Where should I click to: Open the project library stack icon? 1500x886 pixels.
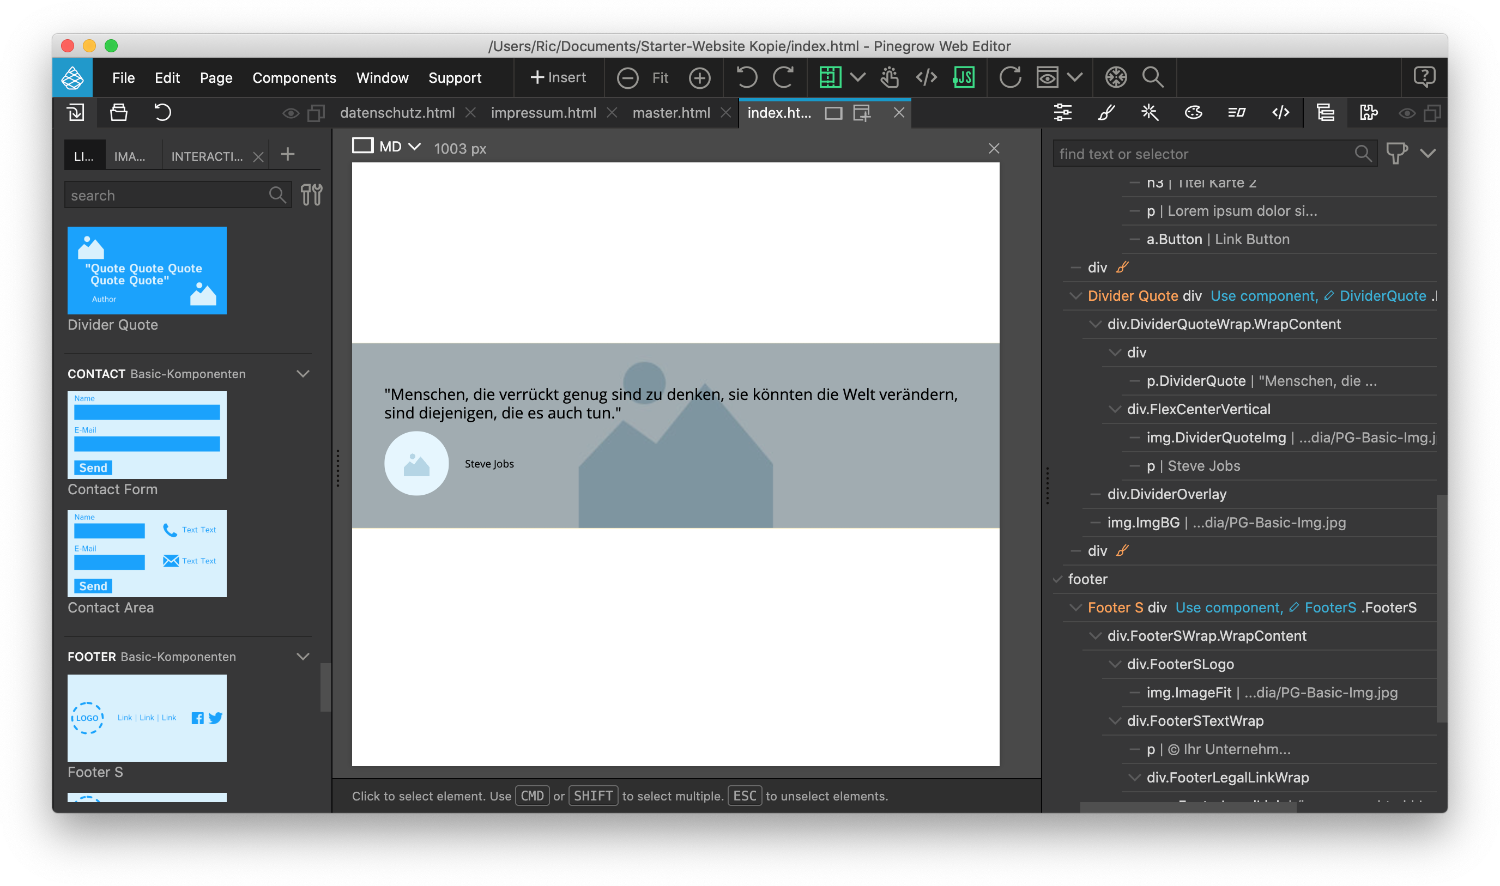119,112
